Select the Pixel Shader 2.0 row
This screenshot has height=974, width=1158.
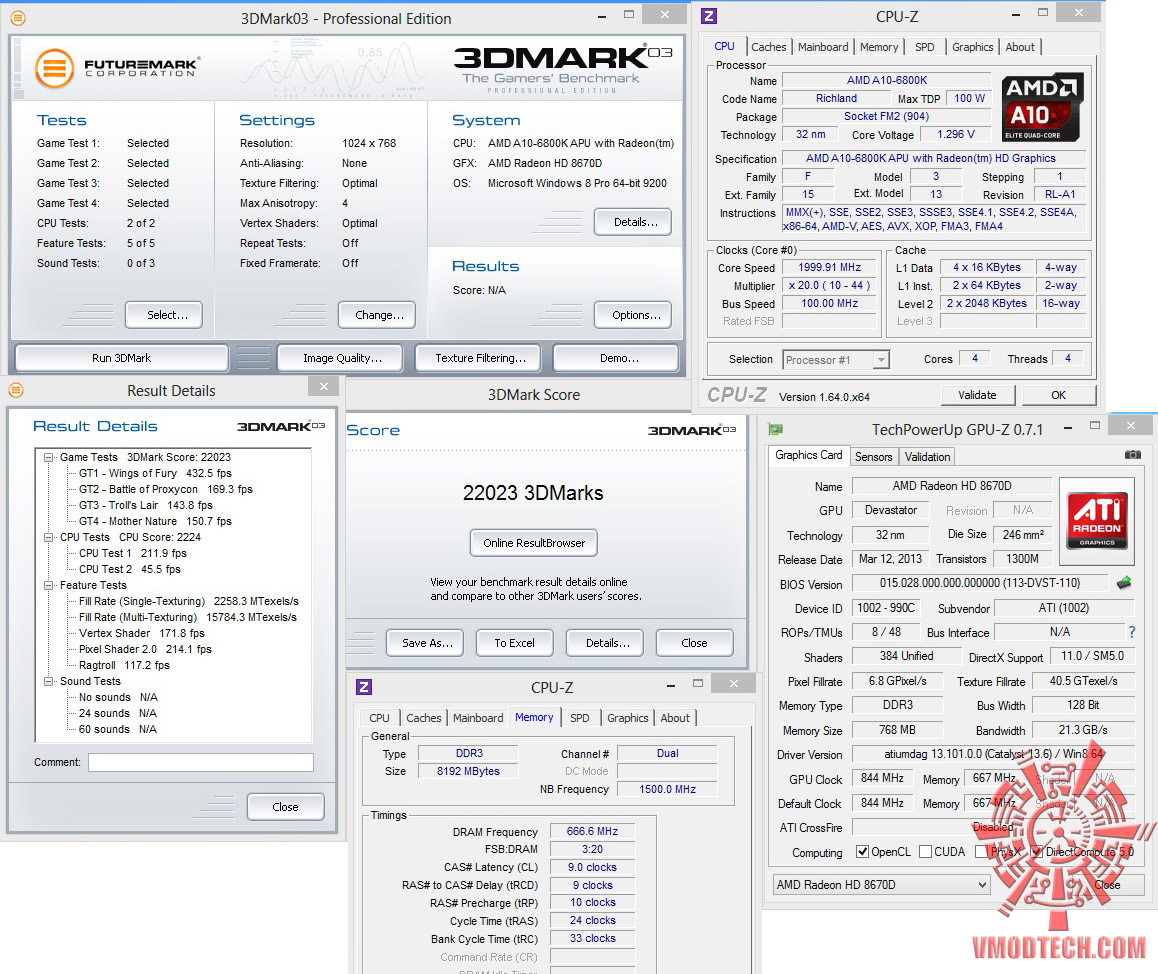coord(145,649)
